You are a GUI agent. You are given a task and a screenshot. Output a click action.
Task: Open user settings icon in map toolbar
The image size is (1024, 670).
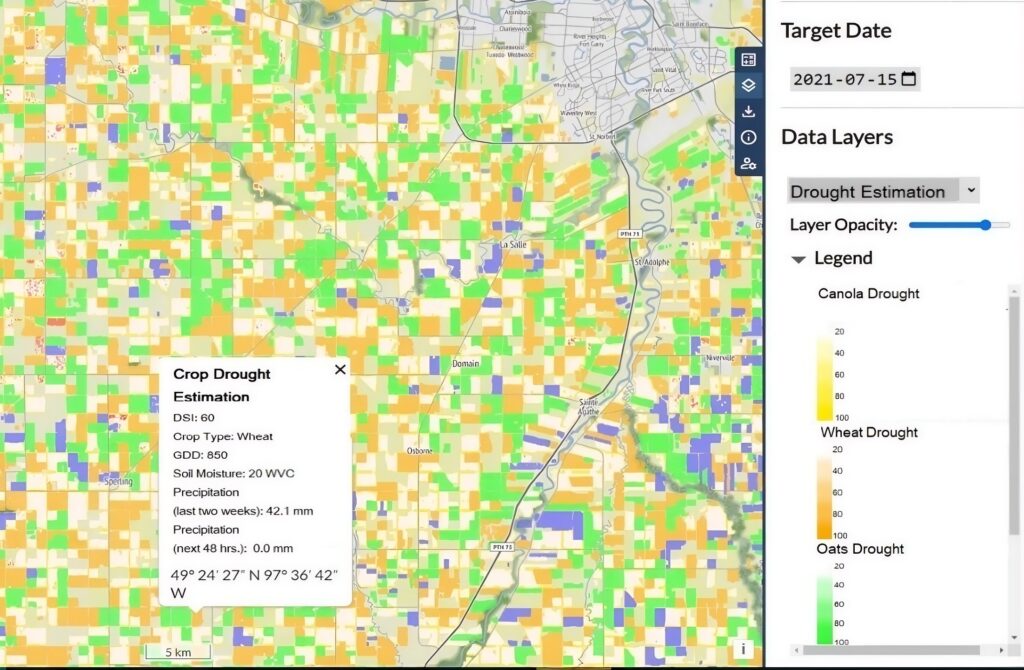tap(748, 163)
